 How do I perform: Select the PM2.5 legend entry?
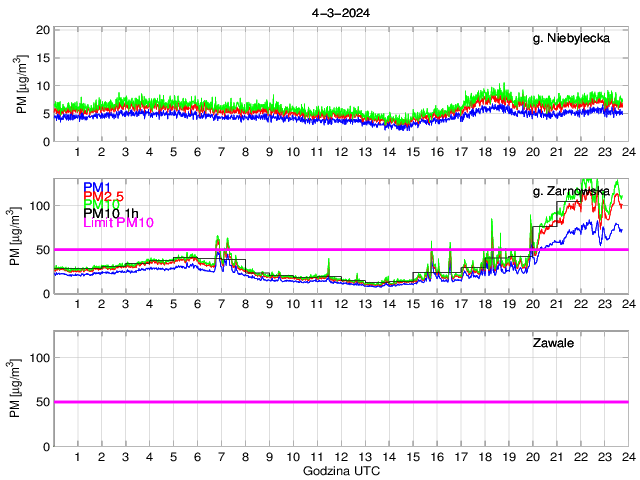104,196
